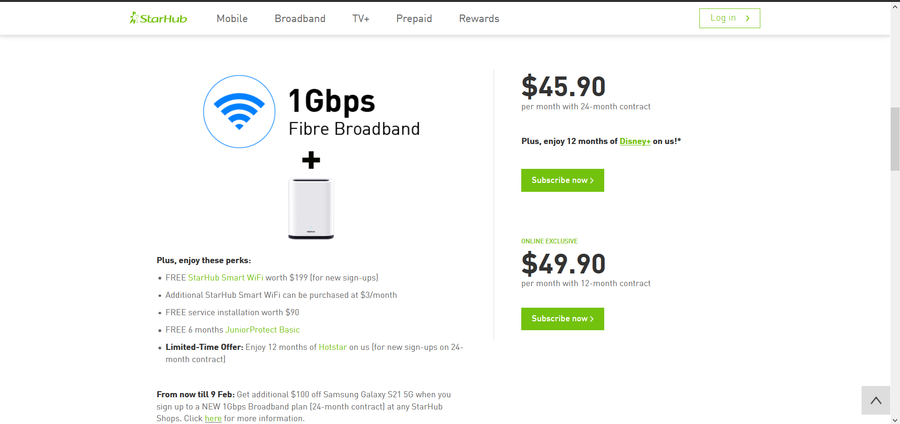
Task: Open the Disney+ link
Action: [x=635, y=142]
